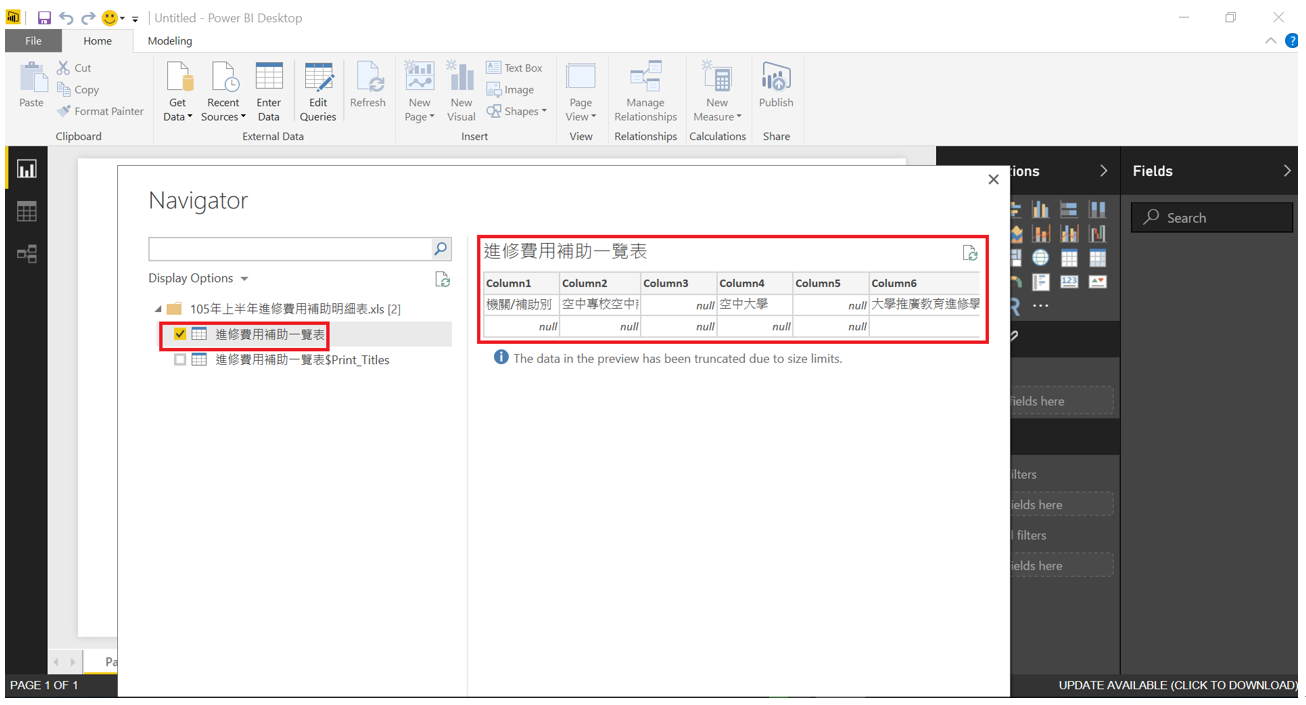Click the Paste button

pos(32,85)
